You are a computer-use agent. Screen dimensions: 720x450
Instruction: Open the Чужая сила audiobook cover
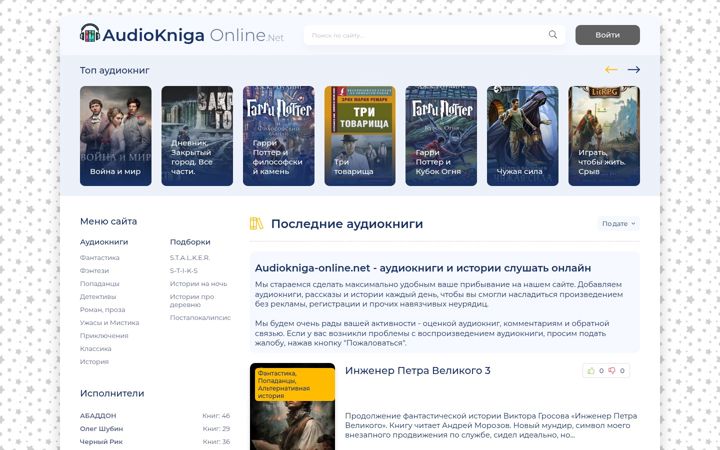[x=523, y=136]
